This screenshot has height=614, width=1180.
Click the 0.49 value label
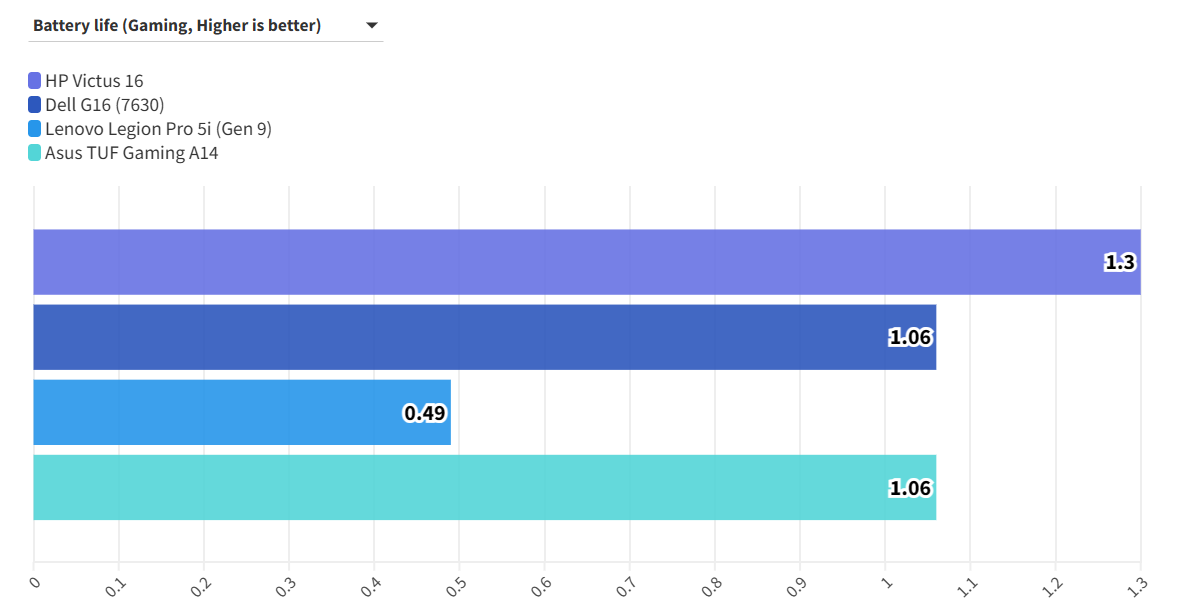coord(424,412)
